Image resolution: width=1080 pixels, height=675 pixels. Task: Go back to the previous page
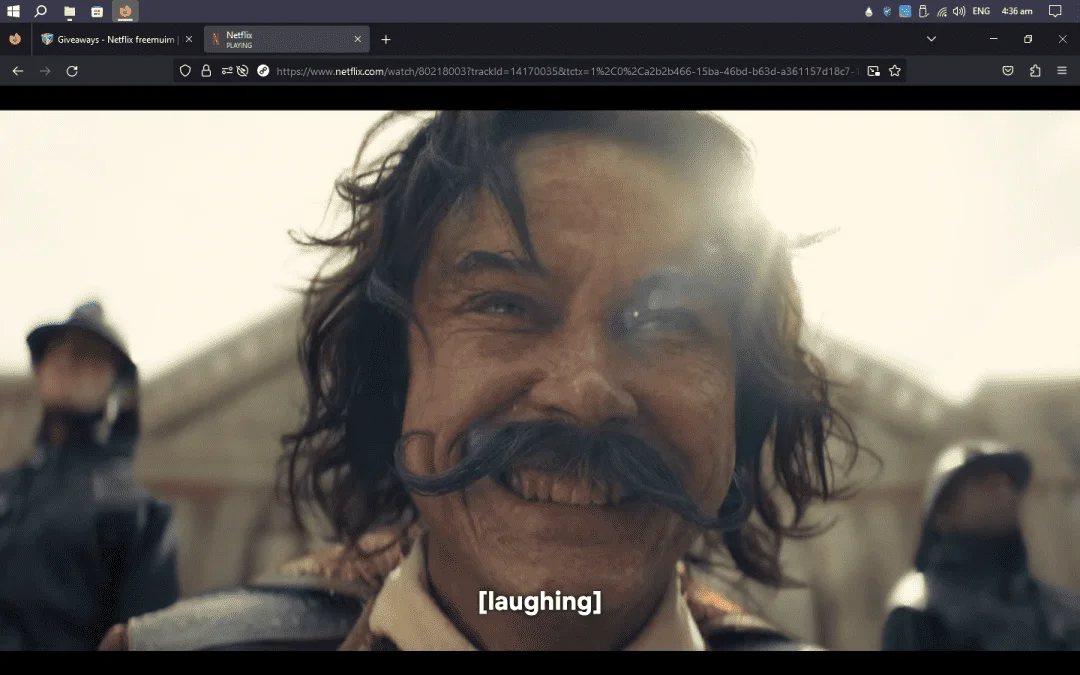(18, 70)
